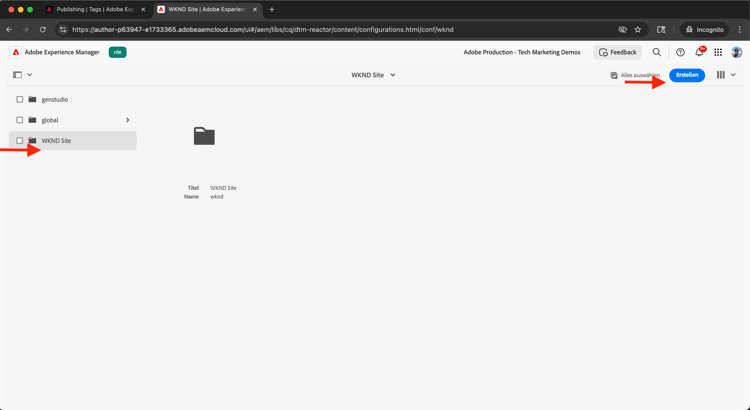
Task: Open a new tab with plus icon
Action: [x=272, y=10]
